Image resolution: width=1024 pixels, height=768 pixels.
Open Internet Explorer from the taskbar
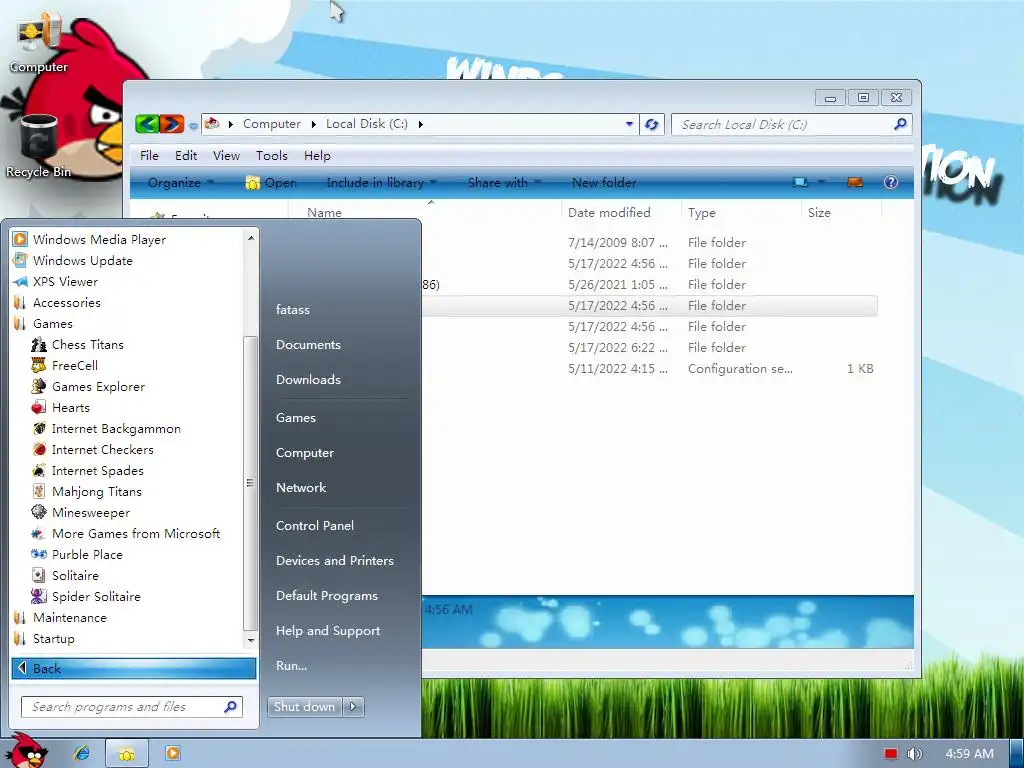click(x=82, y=754)
